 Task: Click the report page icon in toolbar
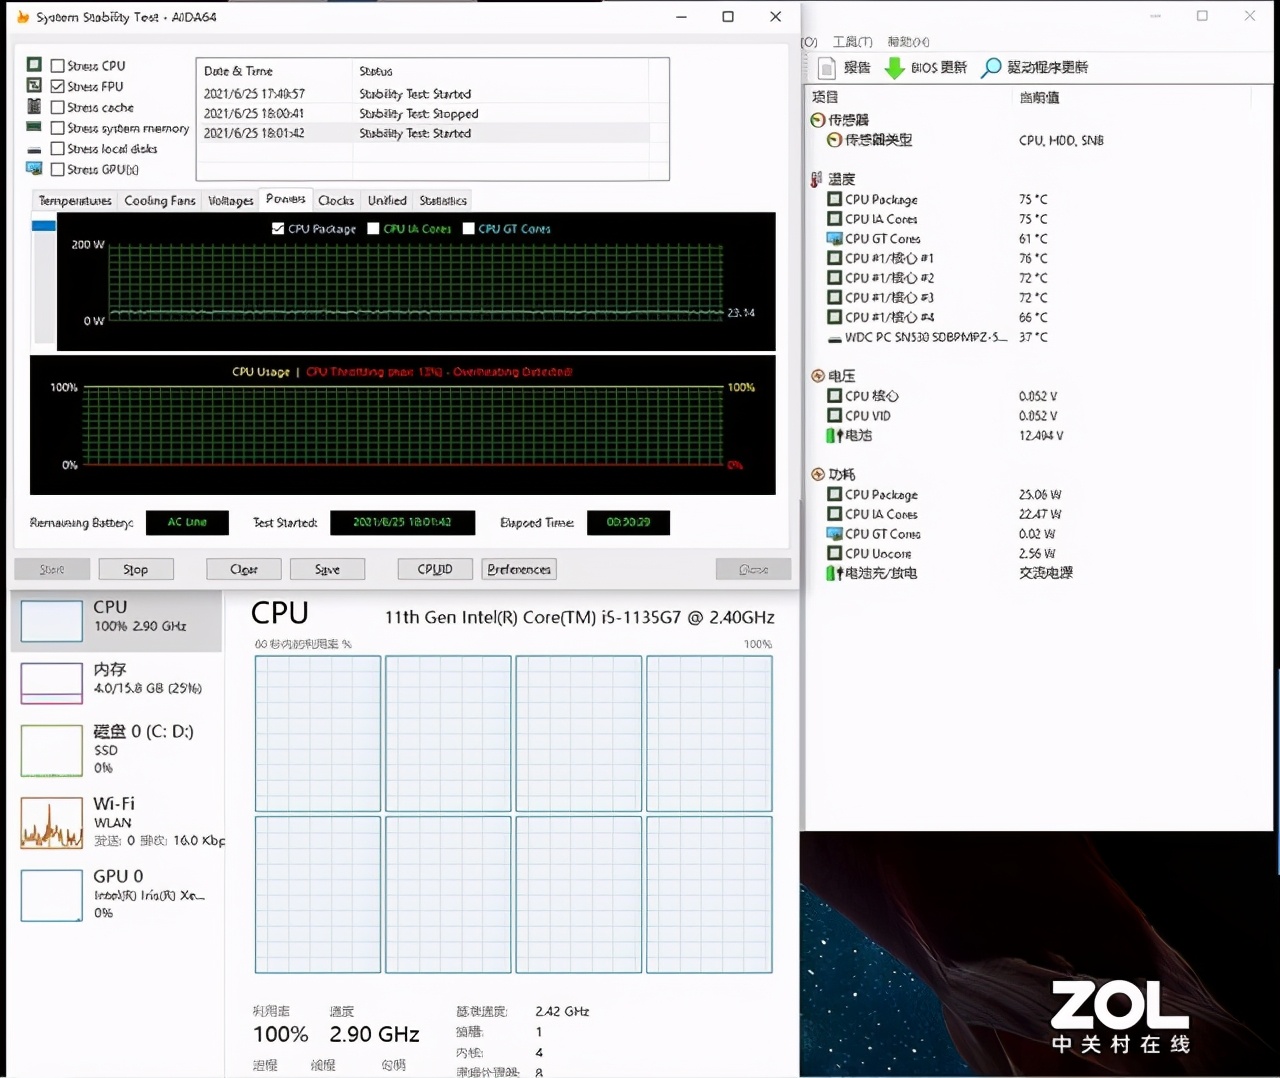pyautogui.click(x=827, y=68)
